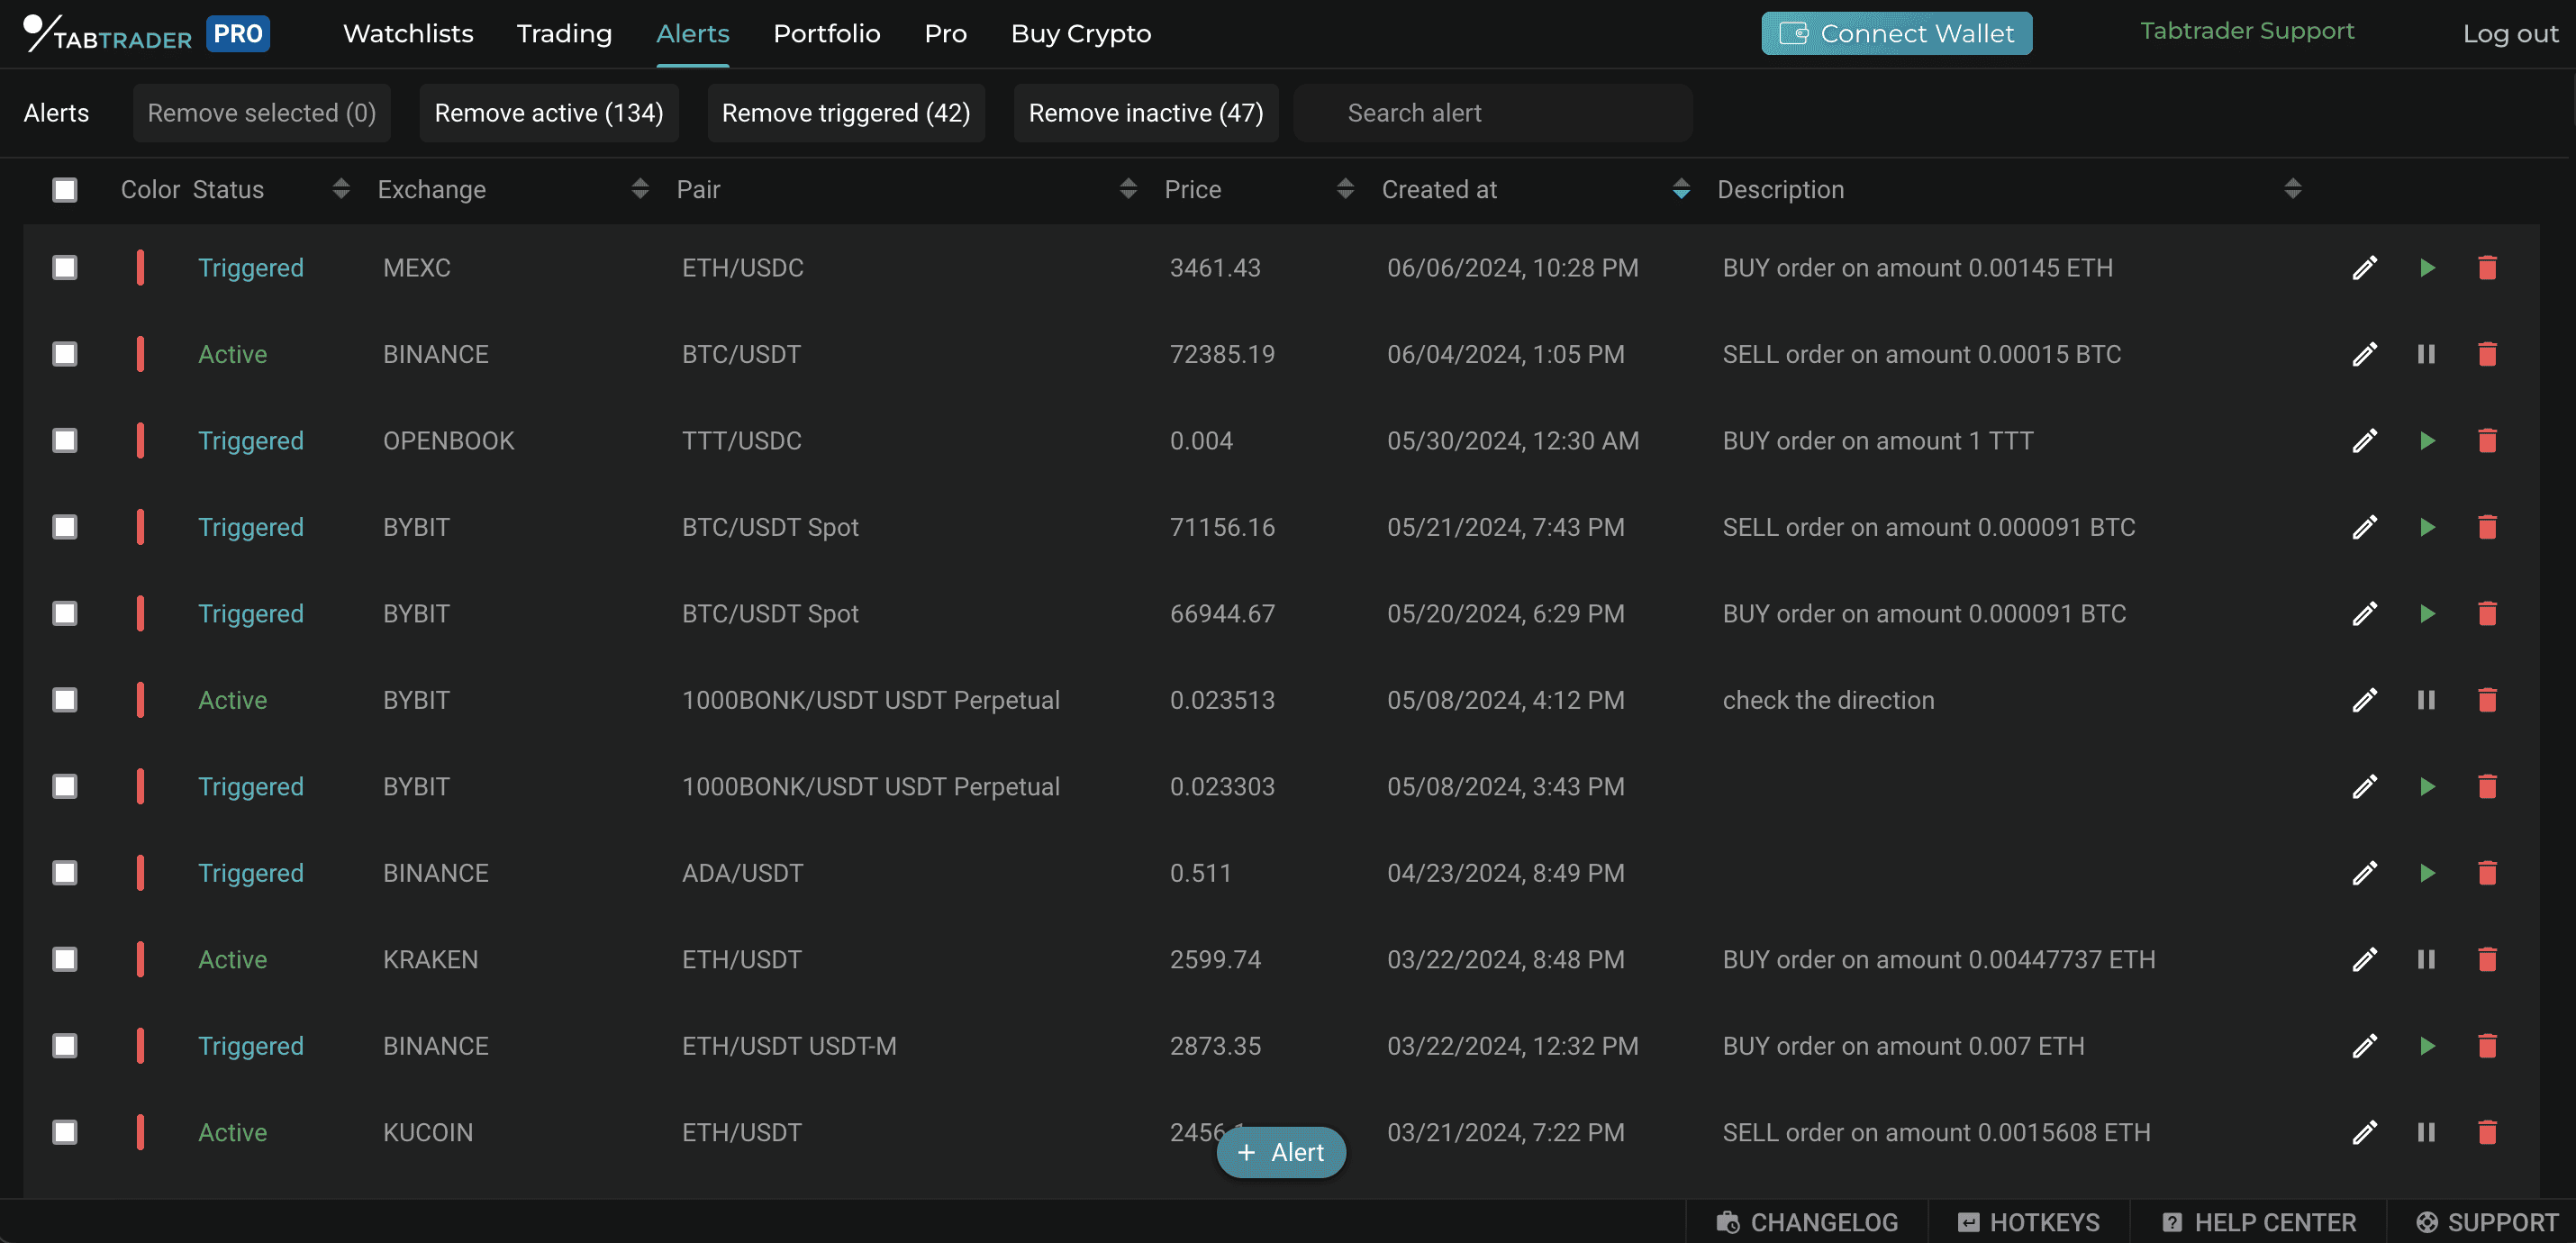Click the Connect Wallet button
The image size is (2576, 1243).
pos(1896,34)
